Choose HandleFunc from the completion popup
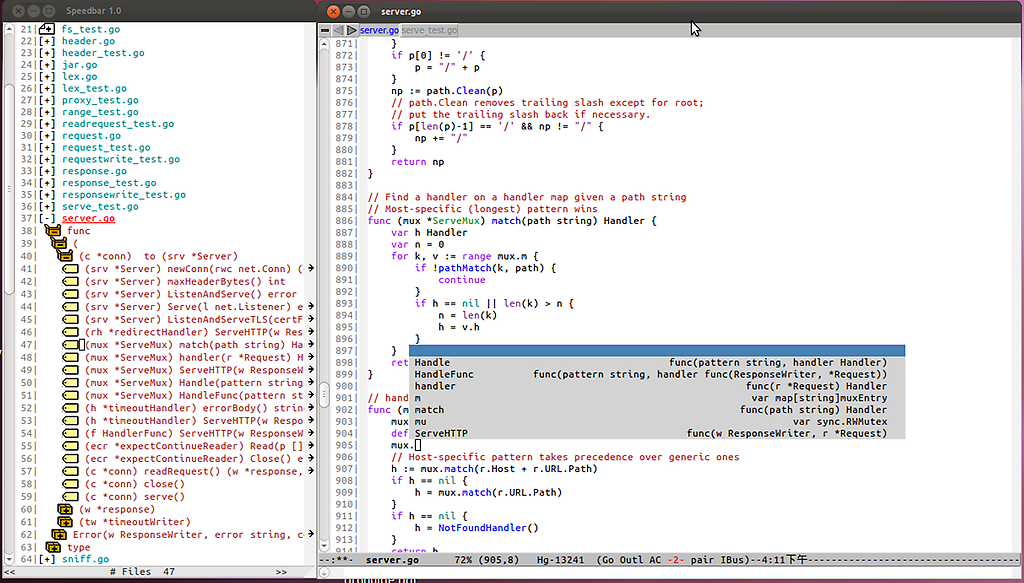This screenshot has height=583, width=1024. click(x=444, y=374)
